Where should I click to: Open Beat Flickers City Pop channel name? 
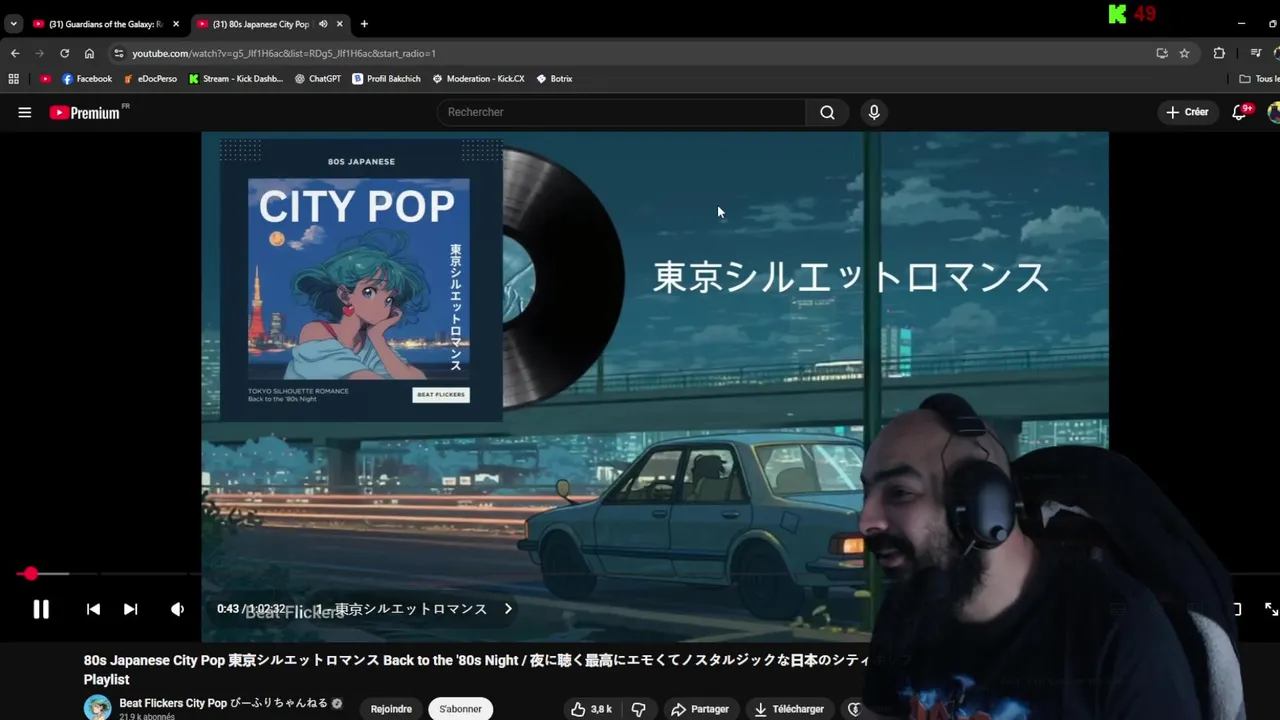tap(224, 703)
